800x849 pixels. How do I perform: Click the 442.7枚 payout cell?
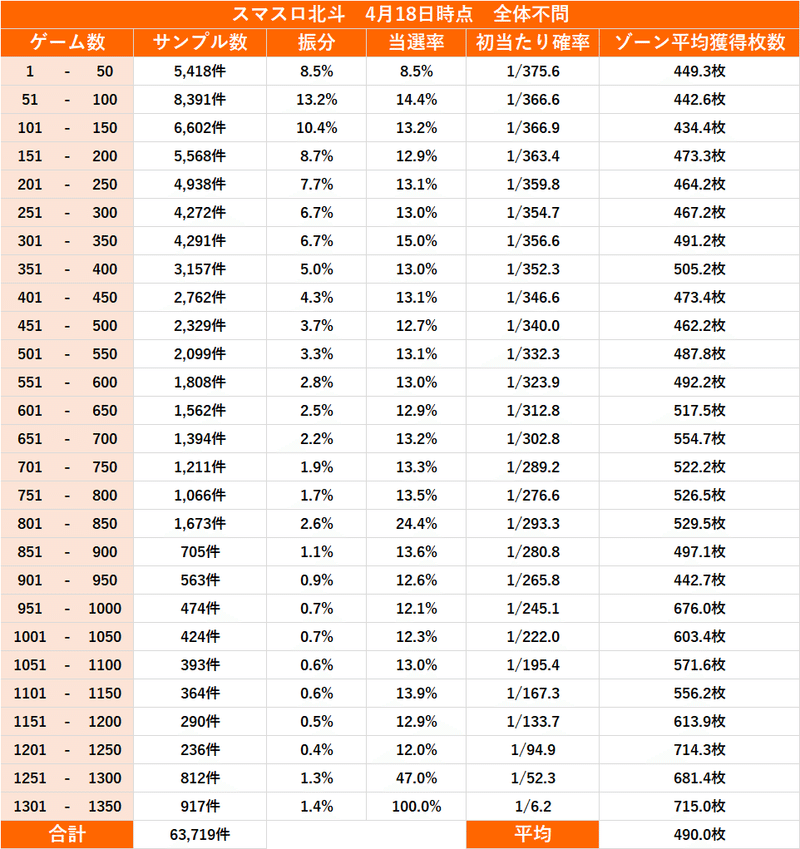[x=699, y=580]
